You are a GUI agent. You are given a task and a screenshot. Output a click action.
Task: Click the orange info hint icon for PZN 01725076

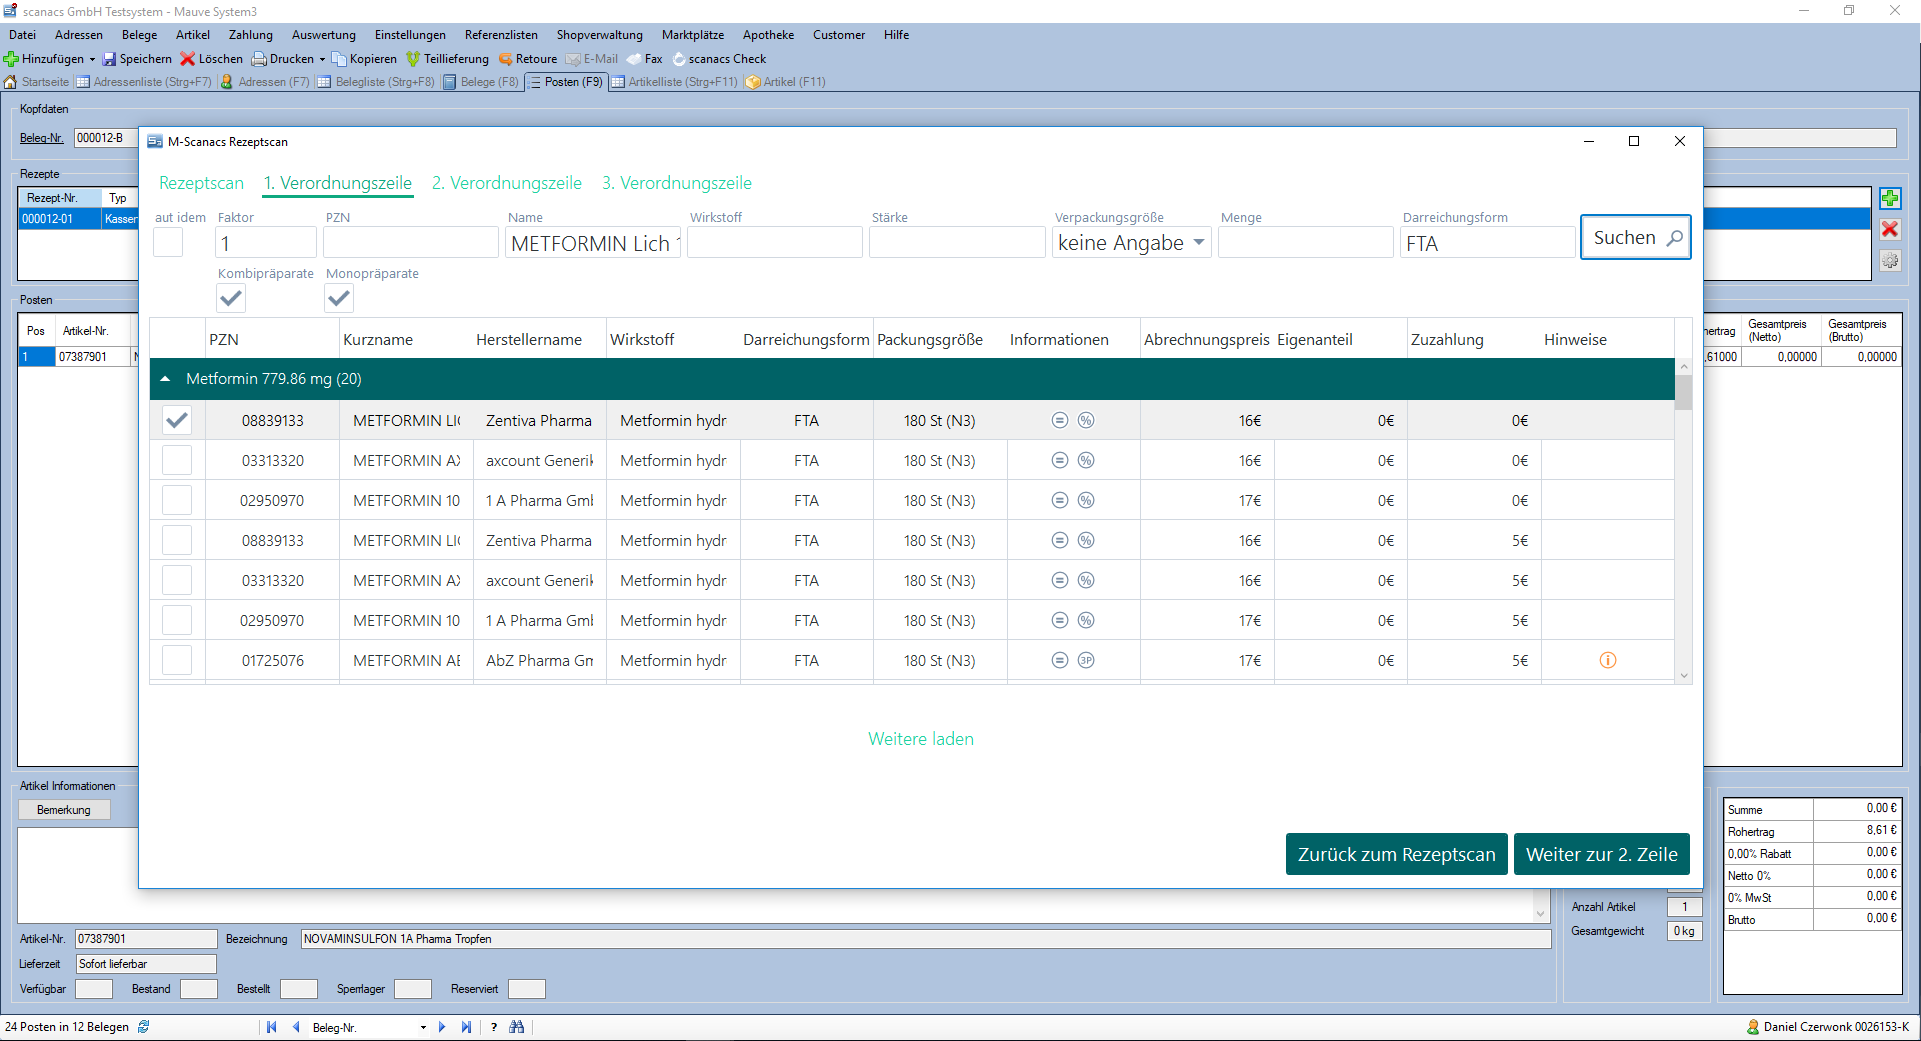tap(1607, 660)
